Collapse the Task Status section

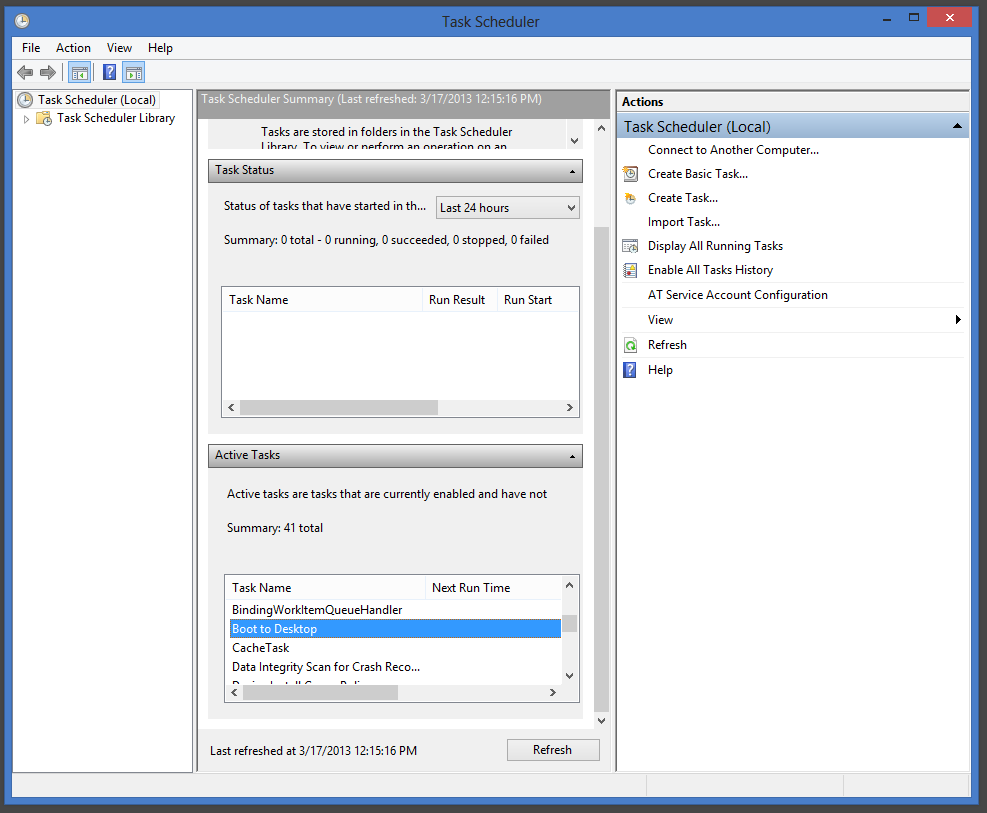(x=572, y=171)
